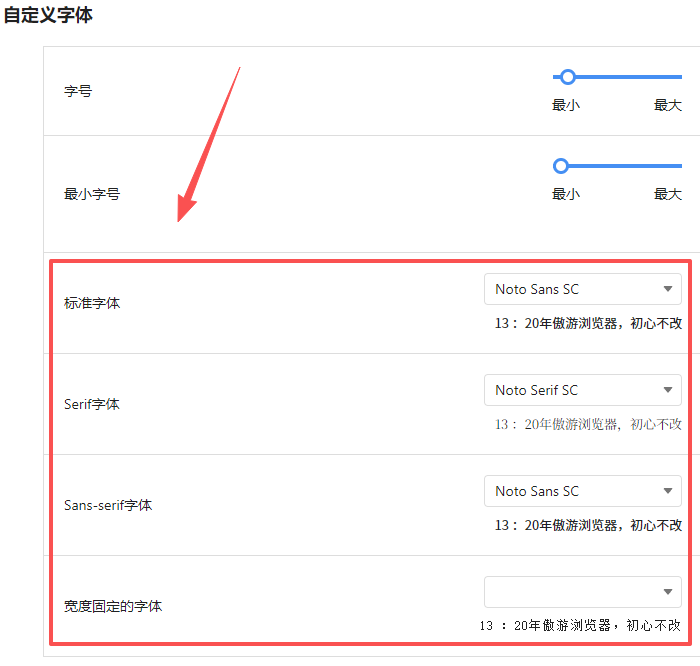This screenshot has width=700, height=666.
Task: Open the 宽度固定的字体 empty font dropdown
Action: [x=583, y=591]
